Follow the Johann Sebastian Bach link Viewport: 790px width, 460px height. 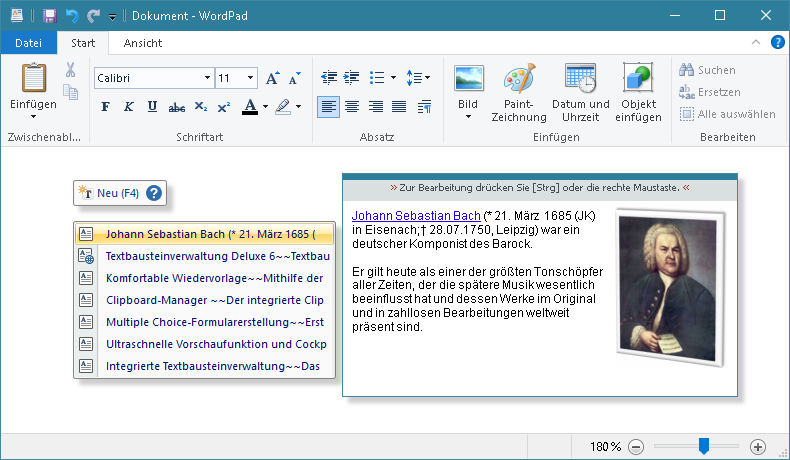tap(416, 215)
